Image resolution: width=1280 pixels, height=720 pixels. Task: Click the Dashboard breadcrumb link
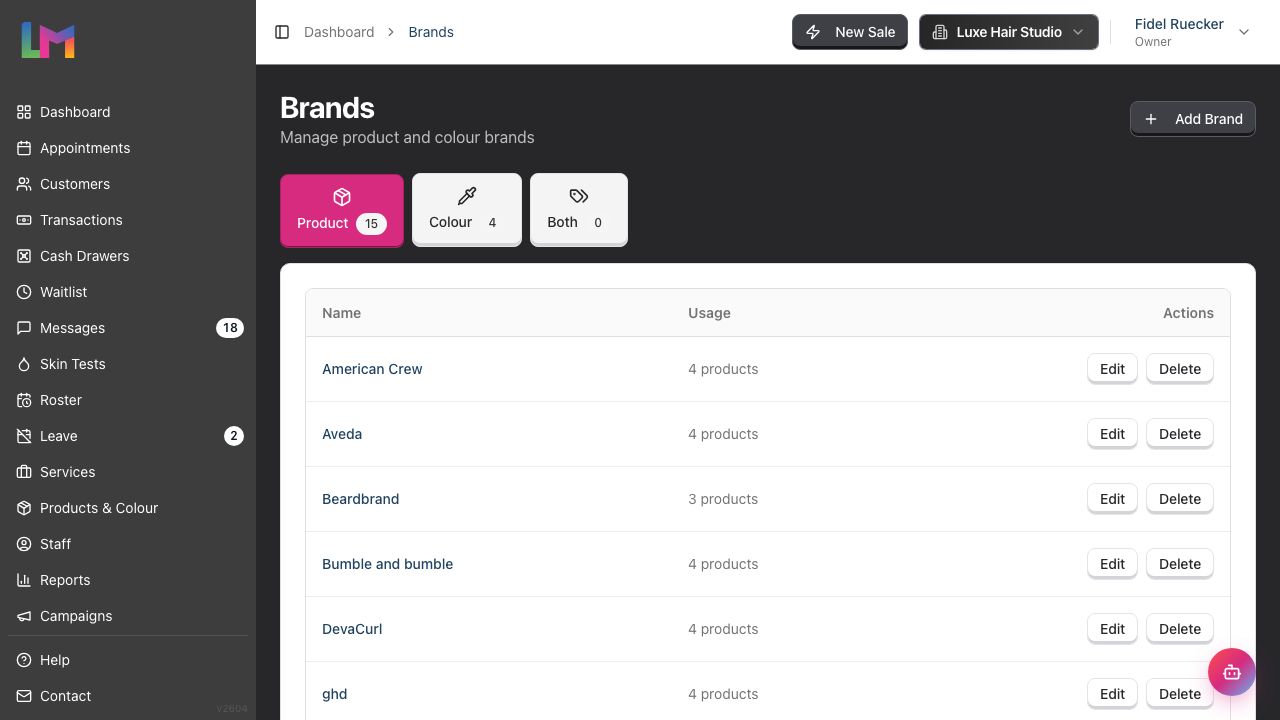339,32
